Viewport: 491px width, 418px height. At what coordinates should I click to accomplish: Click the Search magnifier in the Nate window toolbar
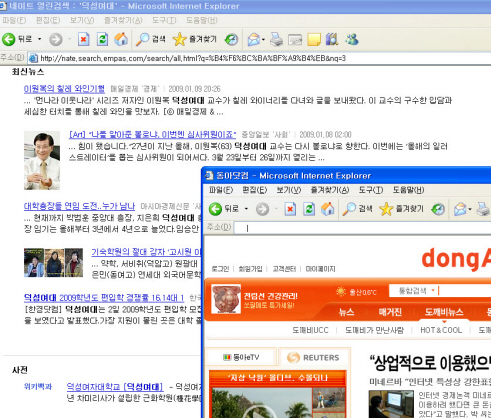(143, 39)
